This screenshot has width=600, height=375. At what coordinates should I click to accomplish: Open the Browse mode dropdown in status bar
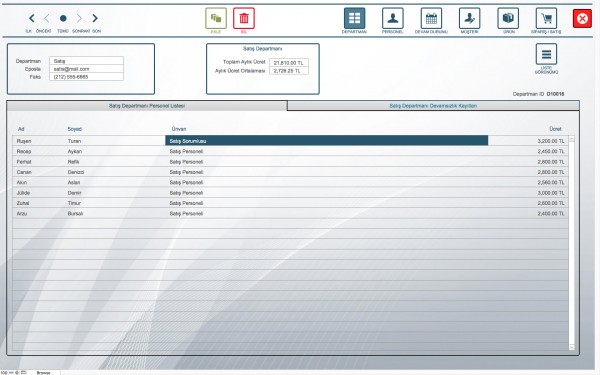[43, 372]
